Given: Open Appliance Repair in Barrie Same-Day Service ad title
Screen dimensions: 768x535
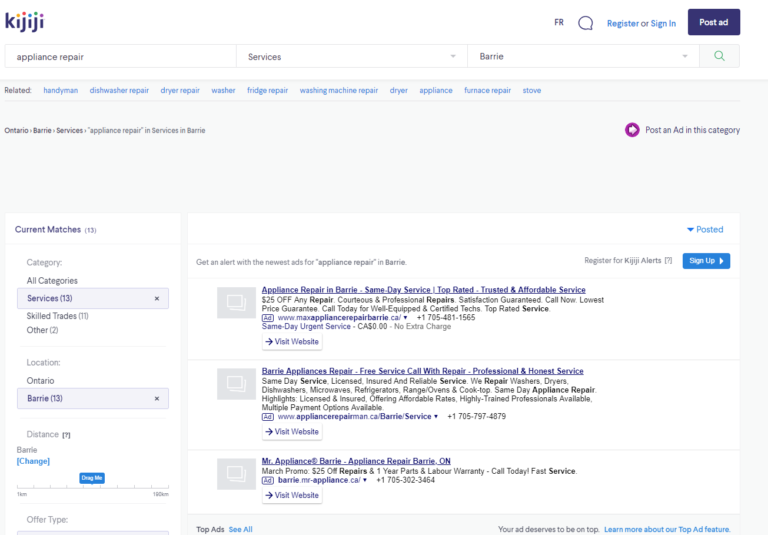Looking at the screenshot, I should pyautogui.click(x=423, y=290).
